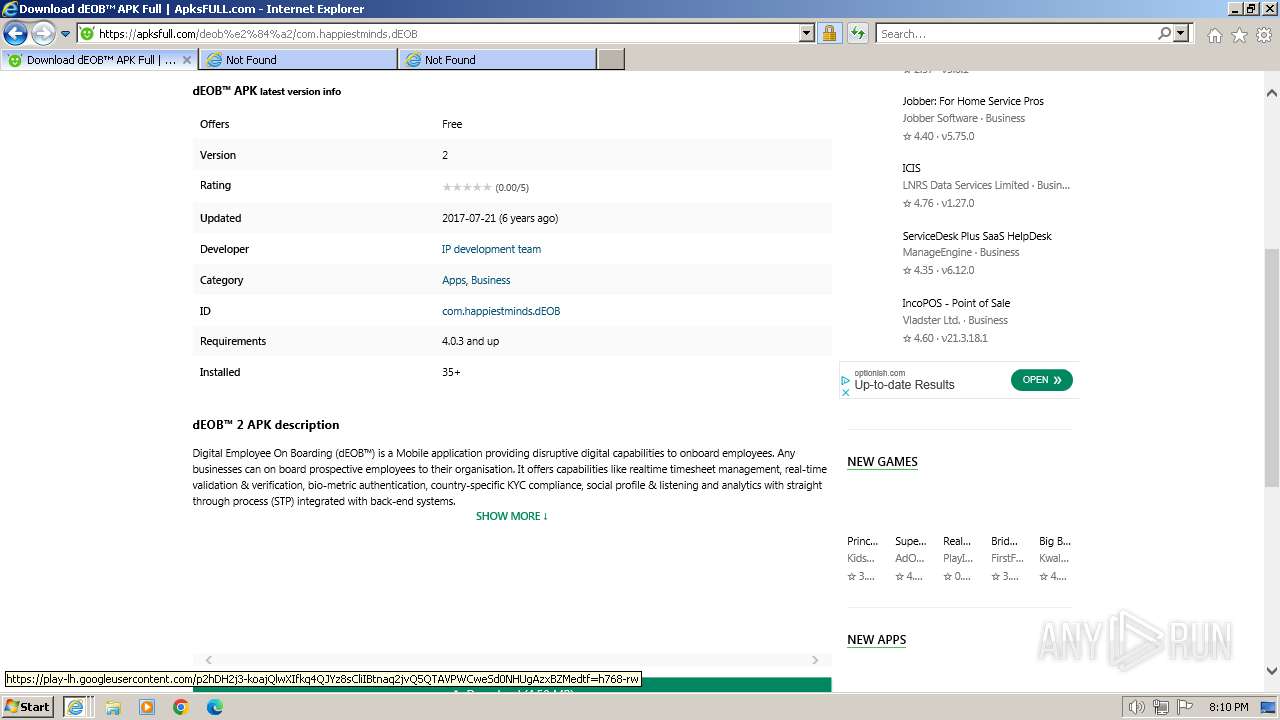Launch Google Chrome from taskbar

(x=181, y=707)
